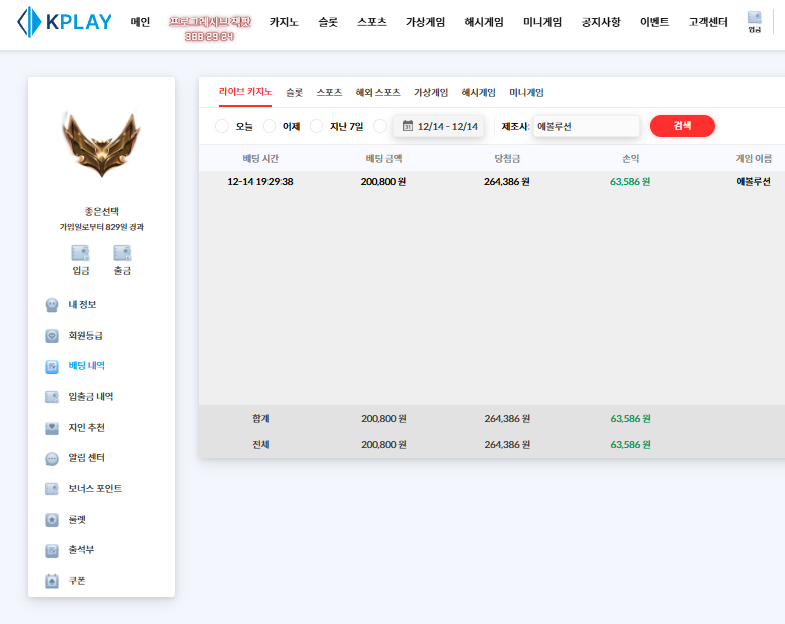Select the 어제 radio button

tap(269, 126)
